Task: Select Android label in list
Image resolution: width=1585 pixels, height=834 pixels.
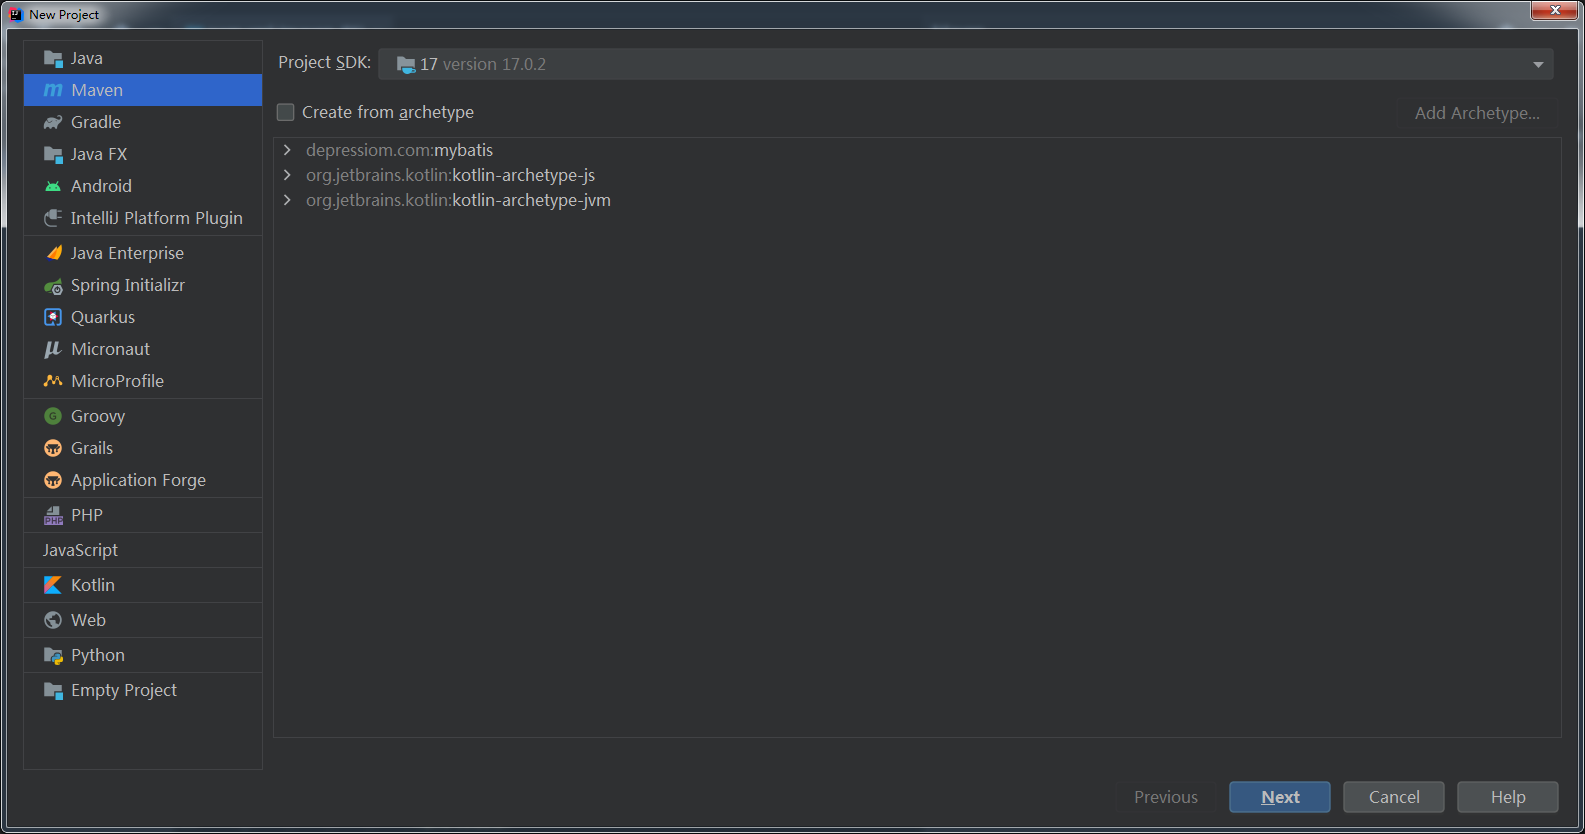Action: pos(101,186)
